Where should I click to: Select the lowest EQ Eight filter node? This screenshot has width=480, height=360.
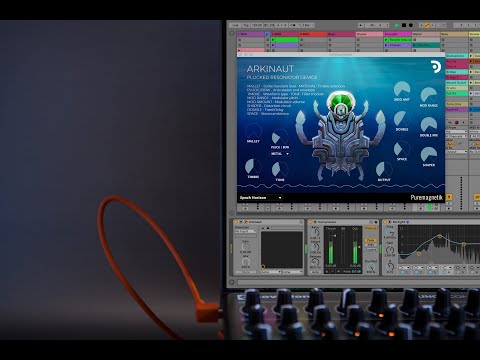tap(419, 254)
